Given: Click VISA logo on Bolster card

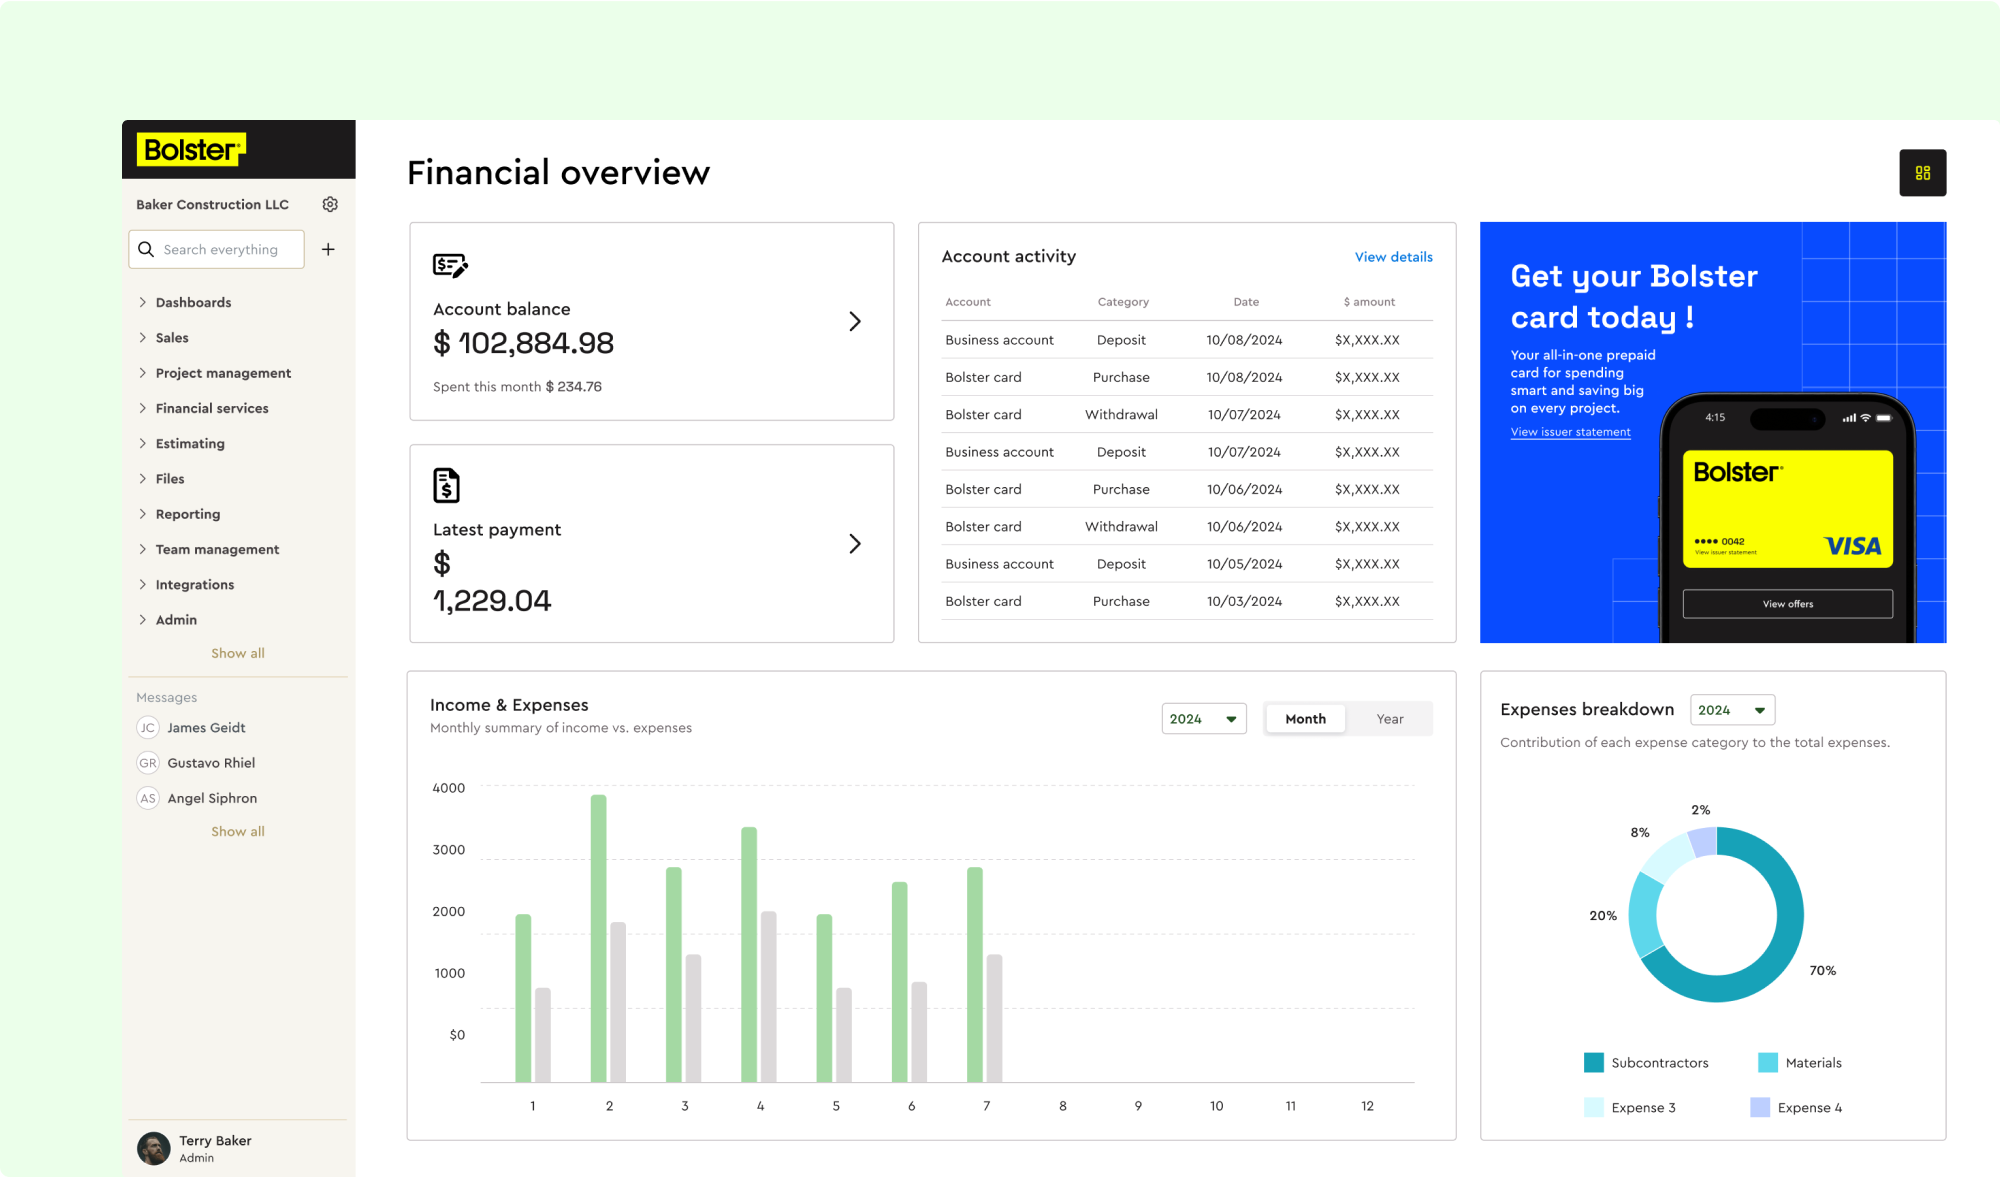Looking at the screenshot, I should pyautogui.click(x=1852, y=546).
